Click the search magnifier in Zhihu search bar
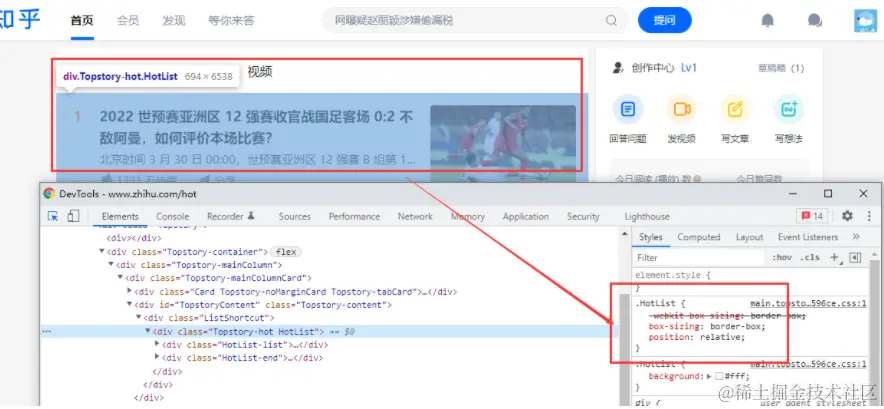The image size is (884, 409). pyautogui.click(x=612, y=20)
